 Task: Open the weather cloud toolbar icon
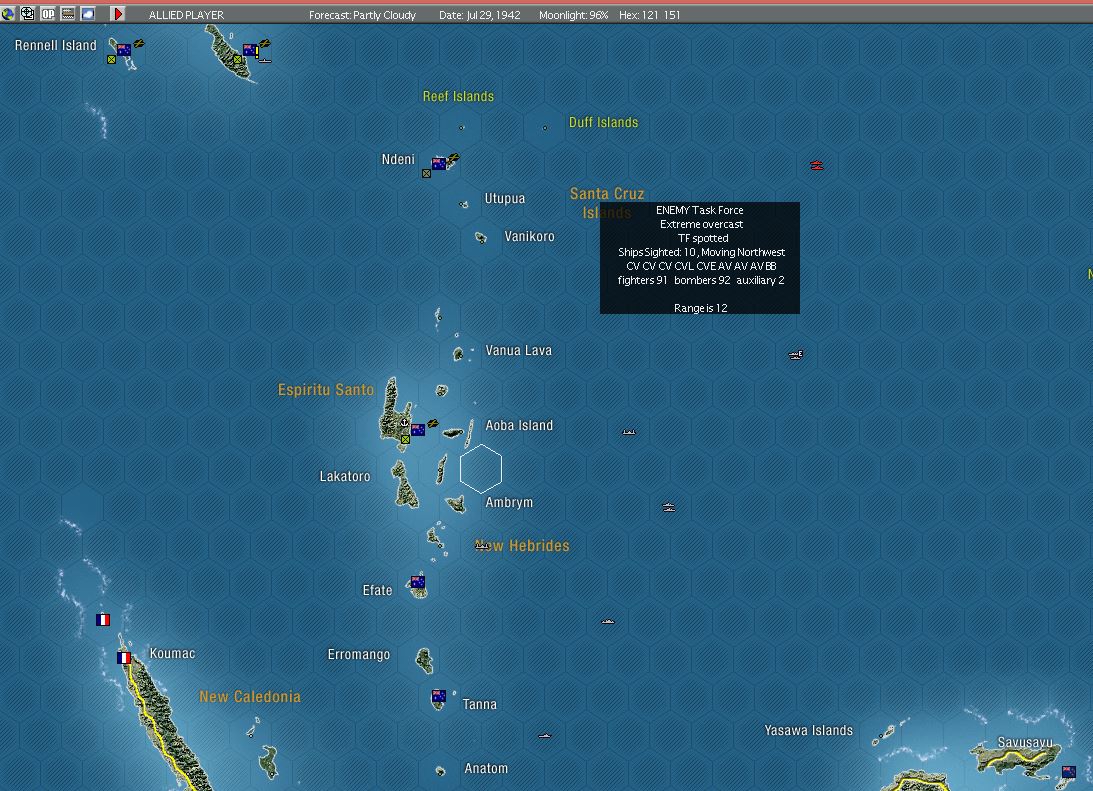point(88,13)
